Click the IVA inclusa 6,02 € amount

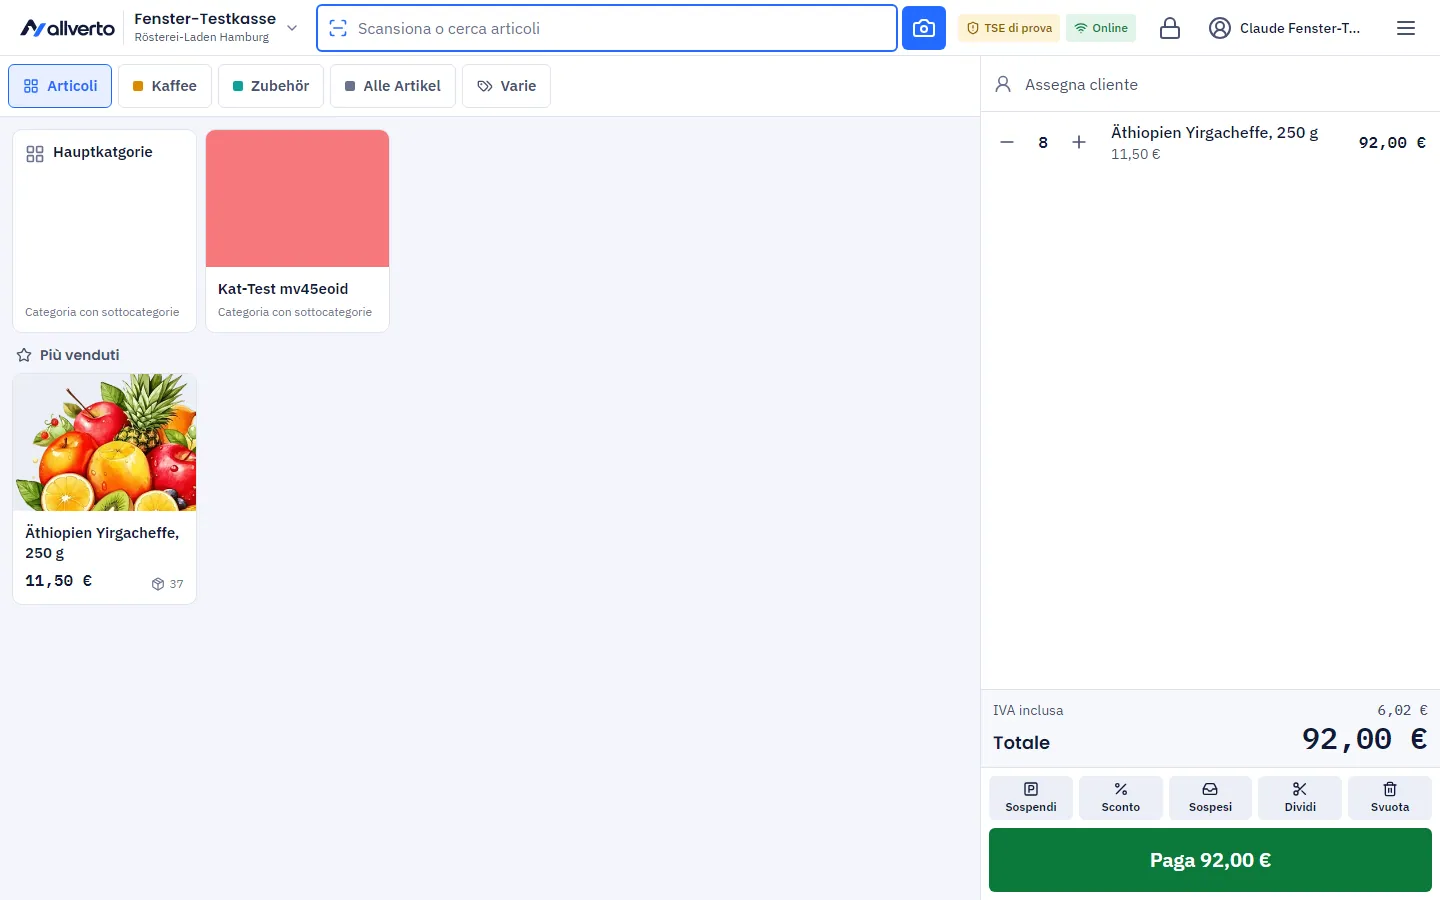pos(1402,710)
